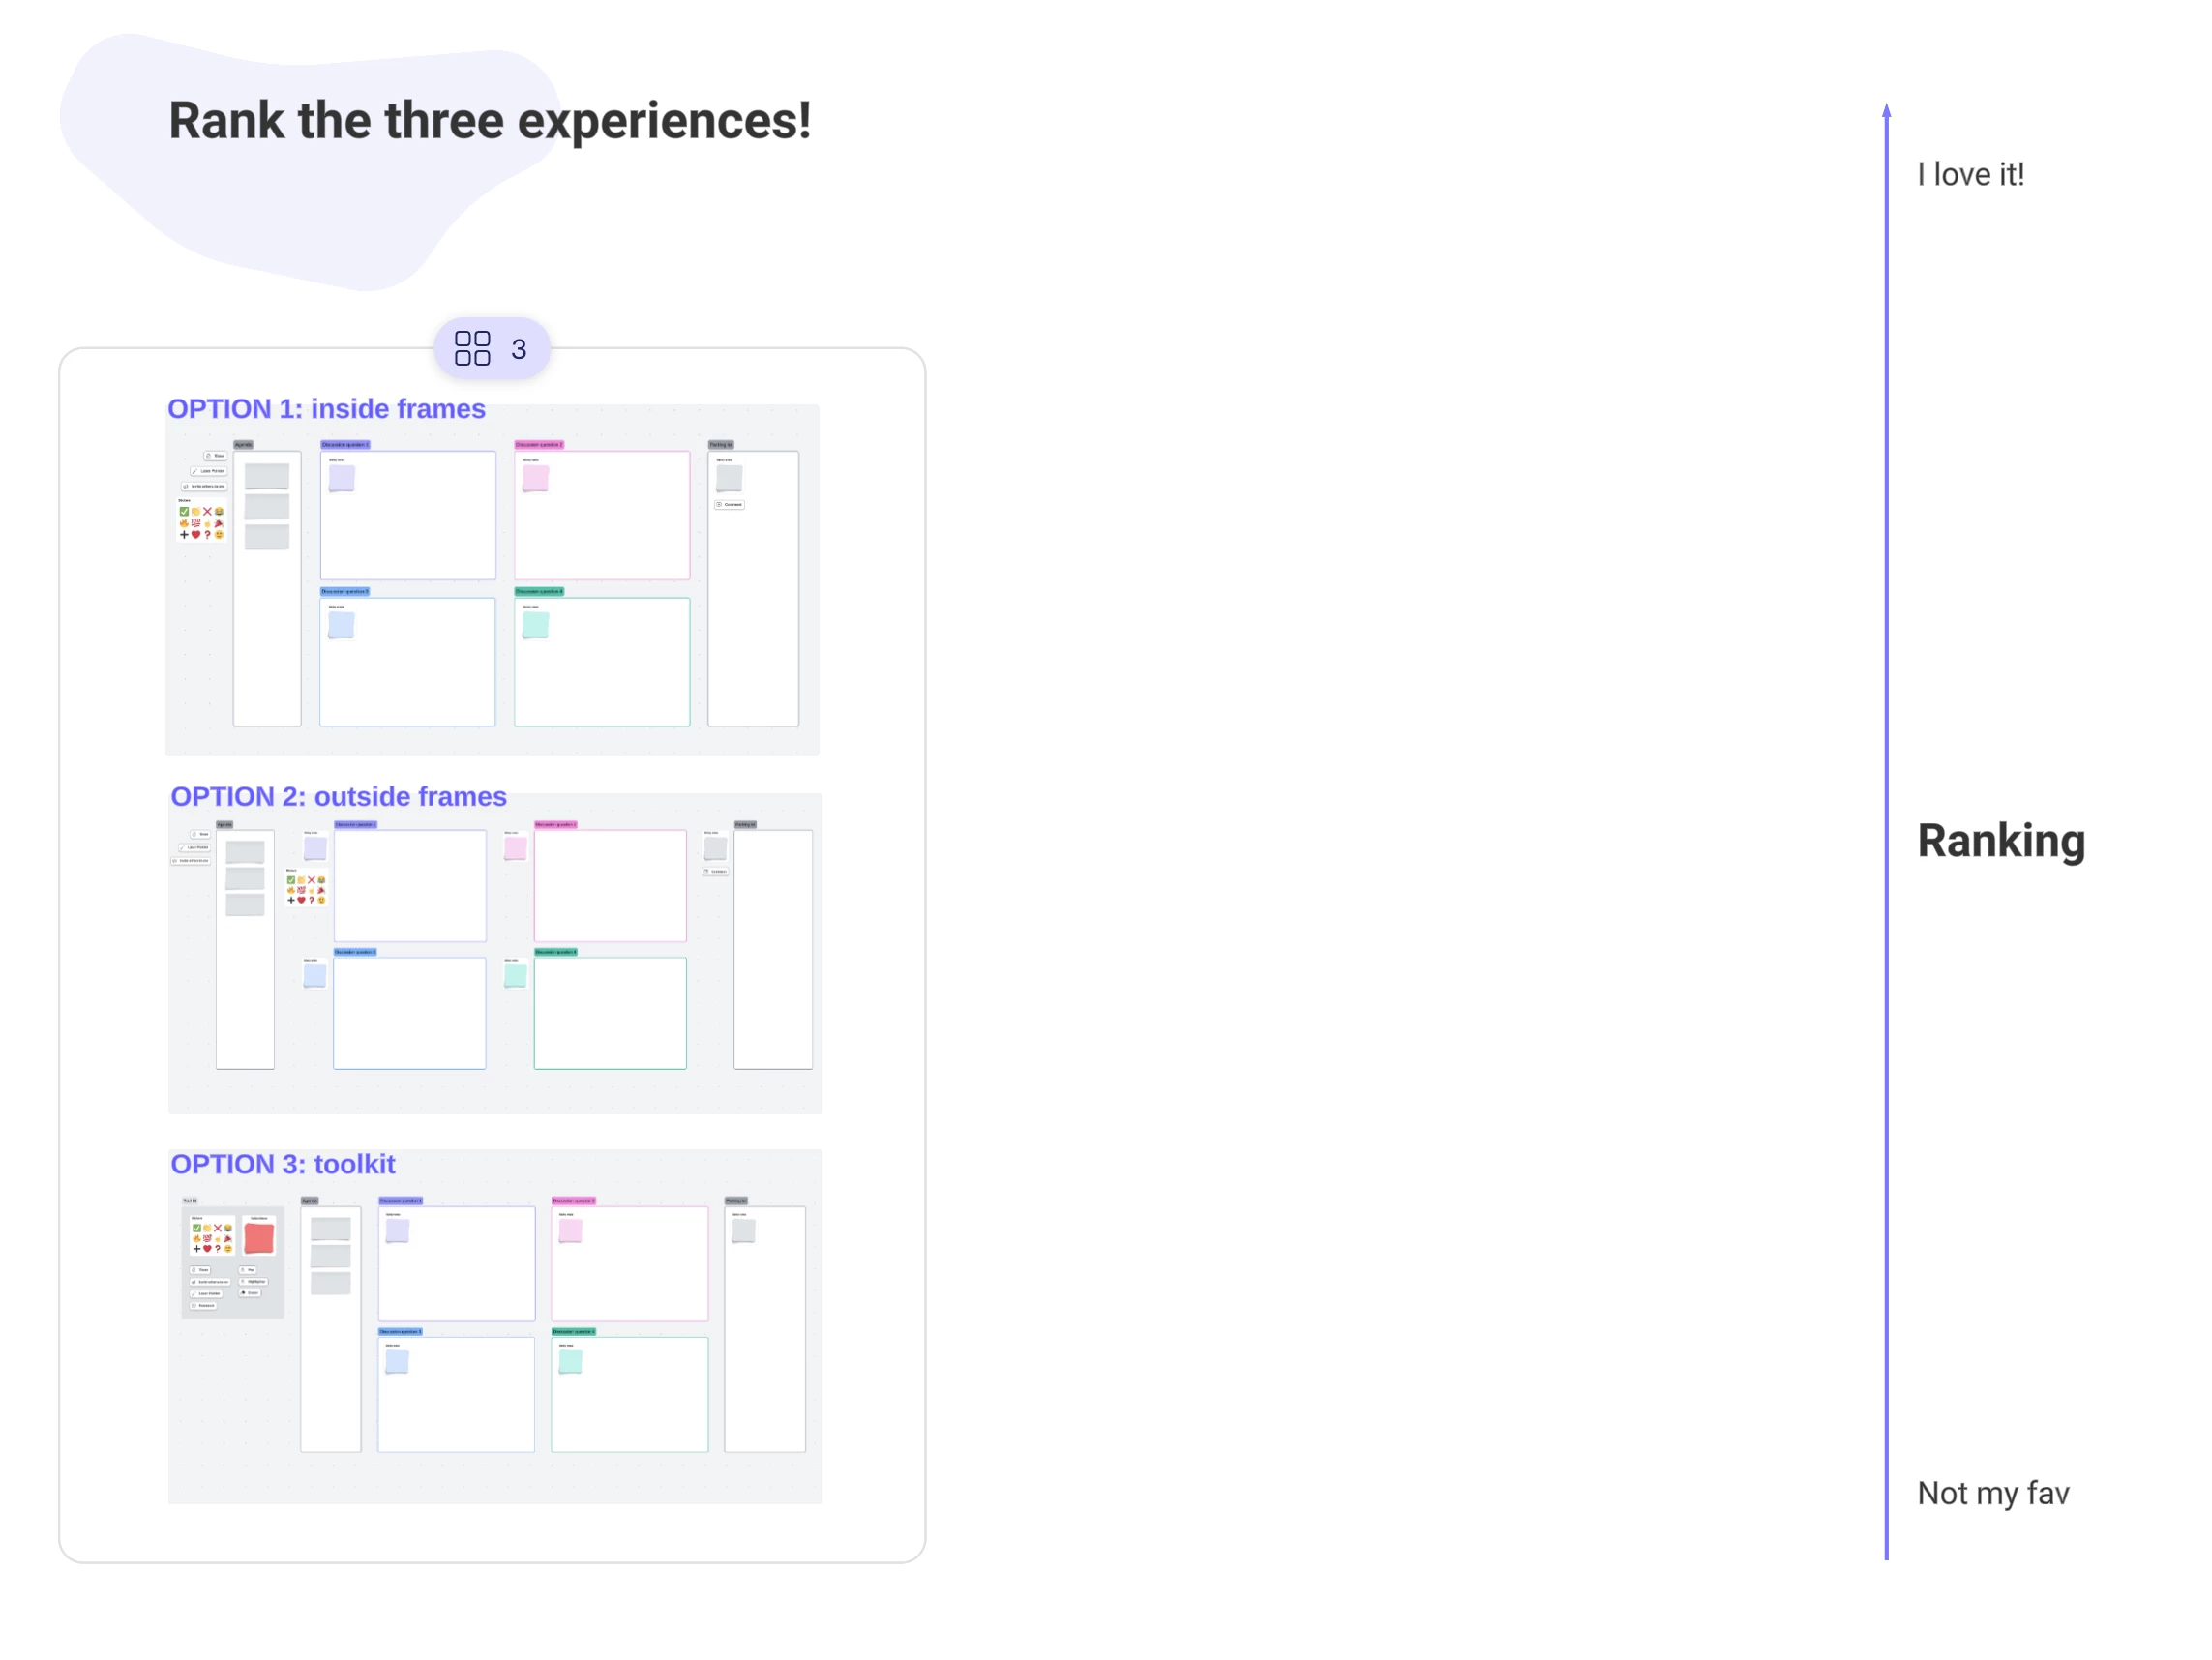
Task: Click the 'OPTION 3: toolkit' heading
Action: pyautogui.click(x=282, y=1164)
